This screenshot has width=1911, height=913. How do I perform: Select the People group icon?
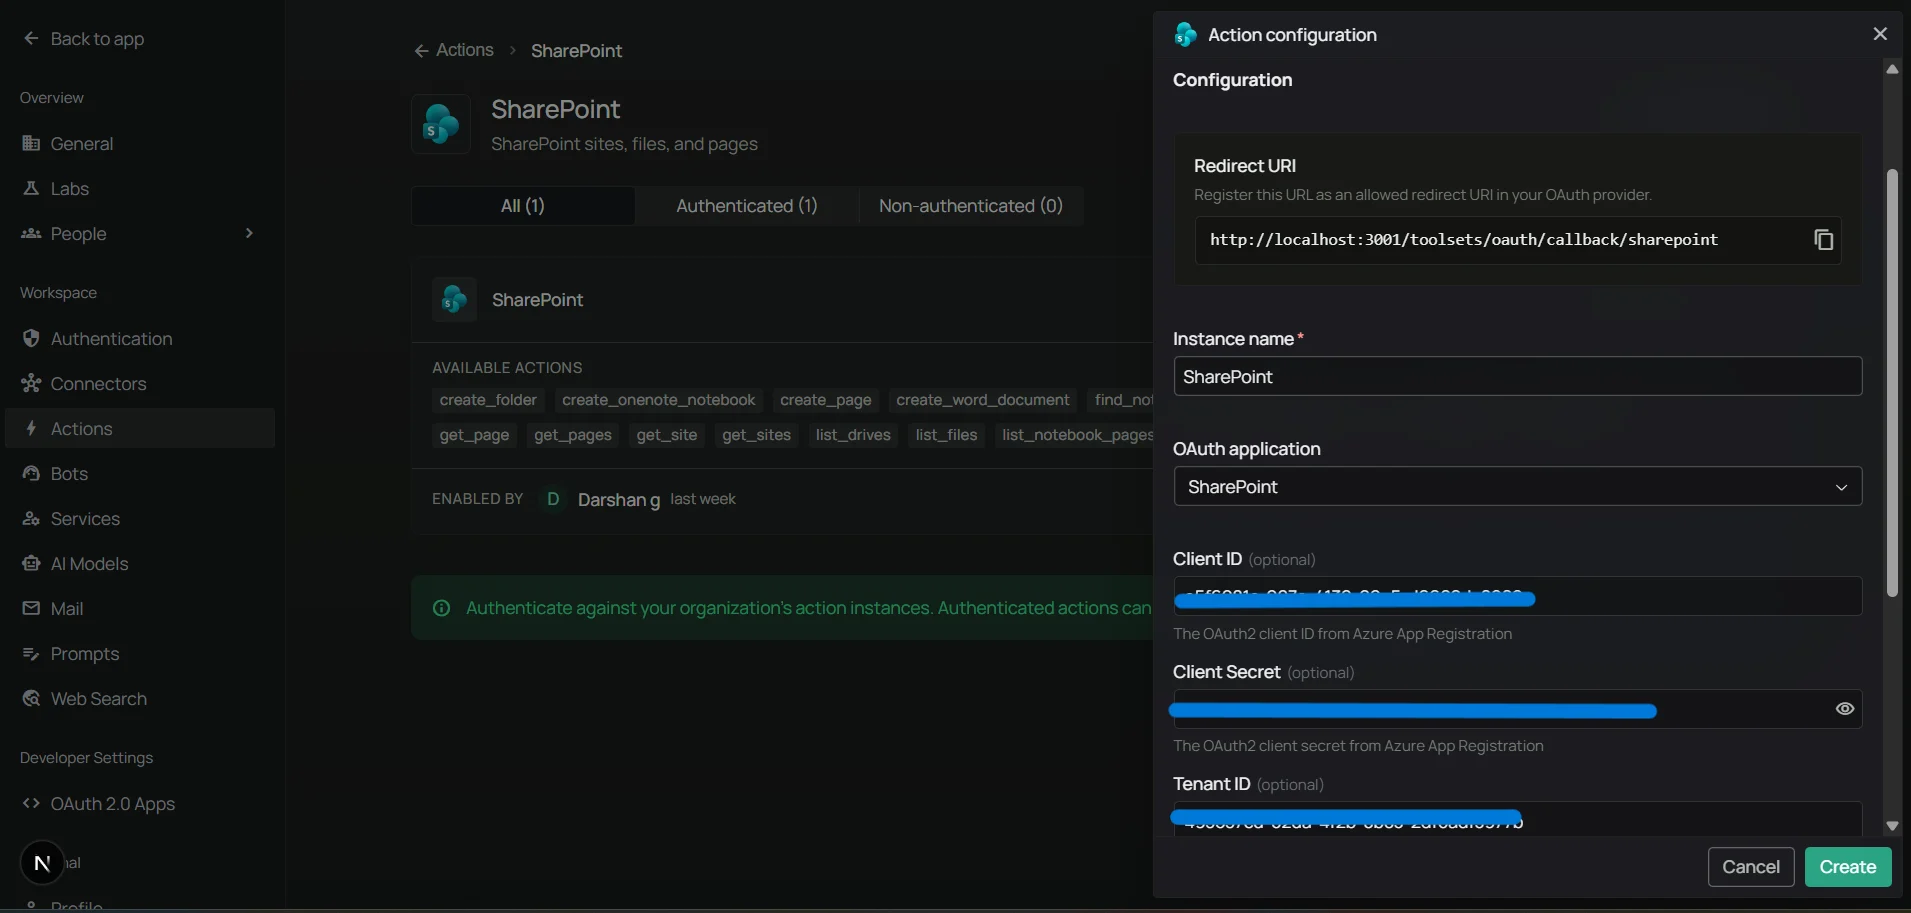(31, 233)
